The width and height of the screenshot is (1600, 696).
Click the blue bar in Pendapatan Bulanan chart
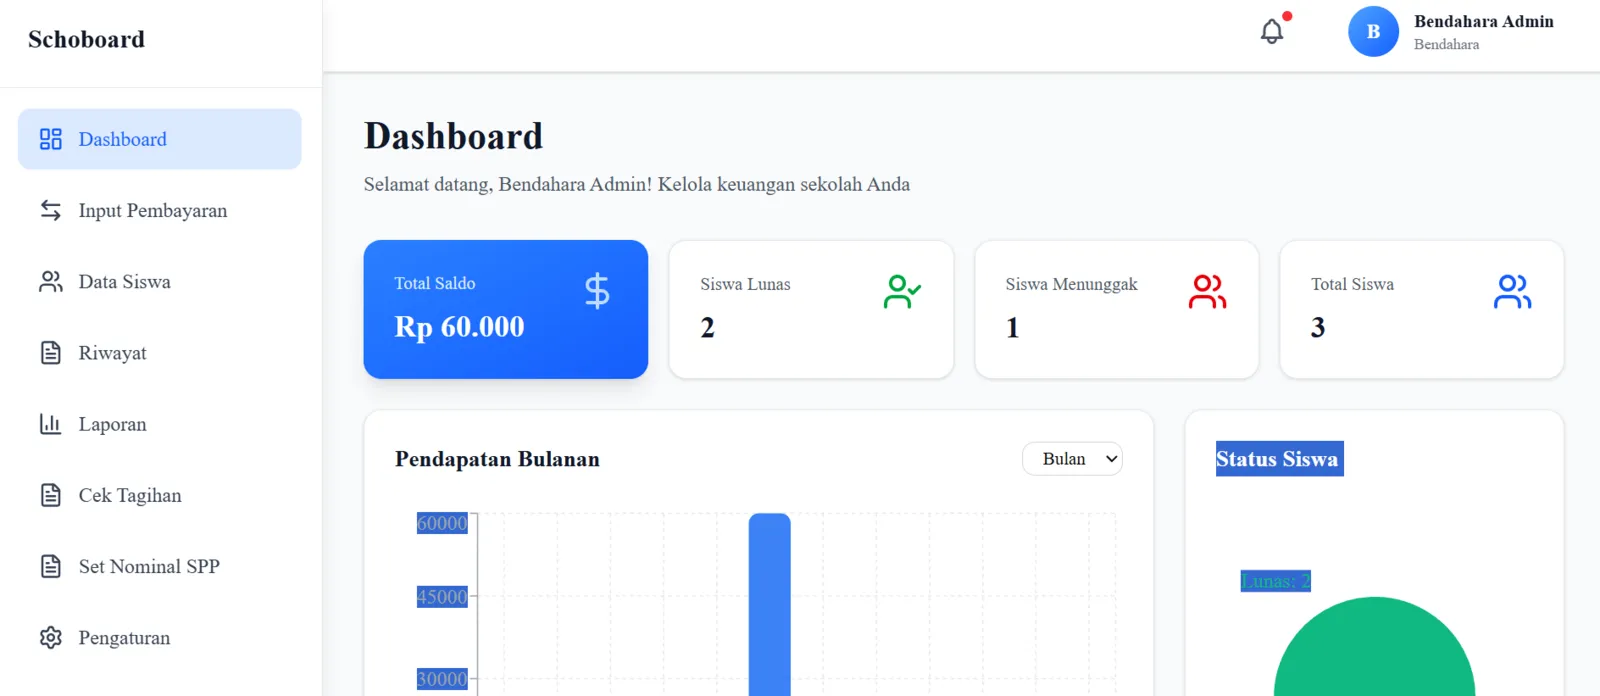pyautogui.click(x=769, y=604)
